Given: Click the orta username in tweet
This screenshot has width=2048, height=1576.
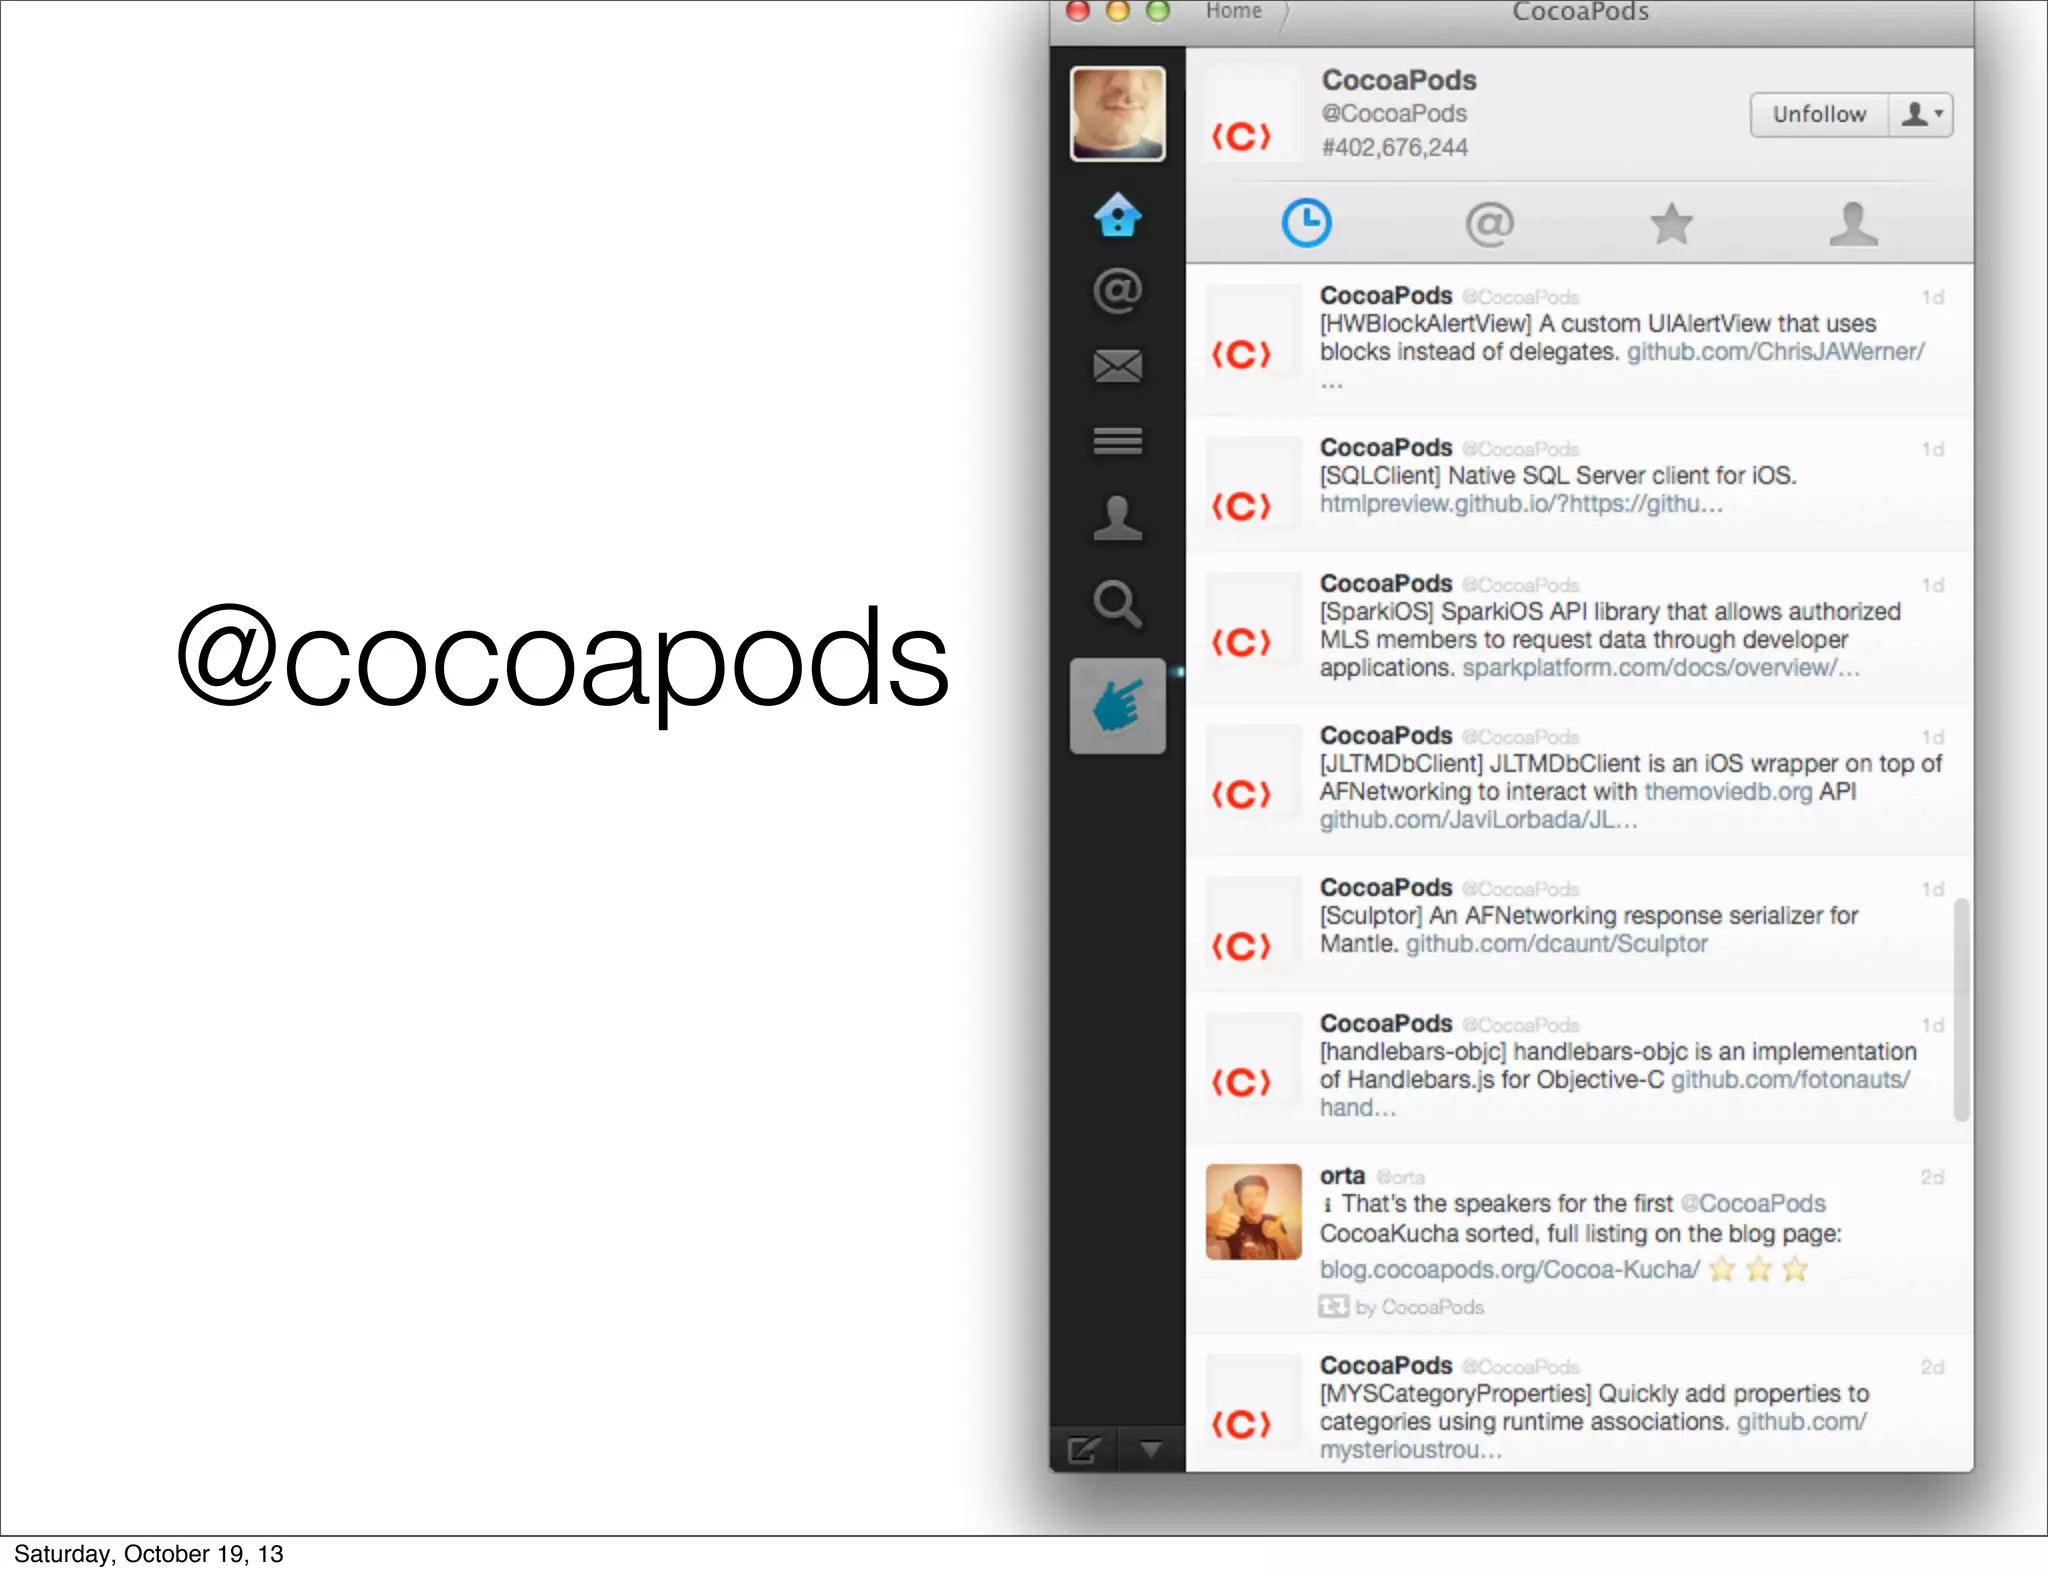Looking at the screenshot, I should point(1342,1176).
